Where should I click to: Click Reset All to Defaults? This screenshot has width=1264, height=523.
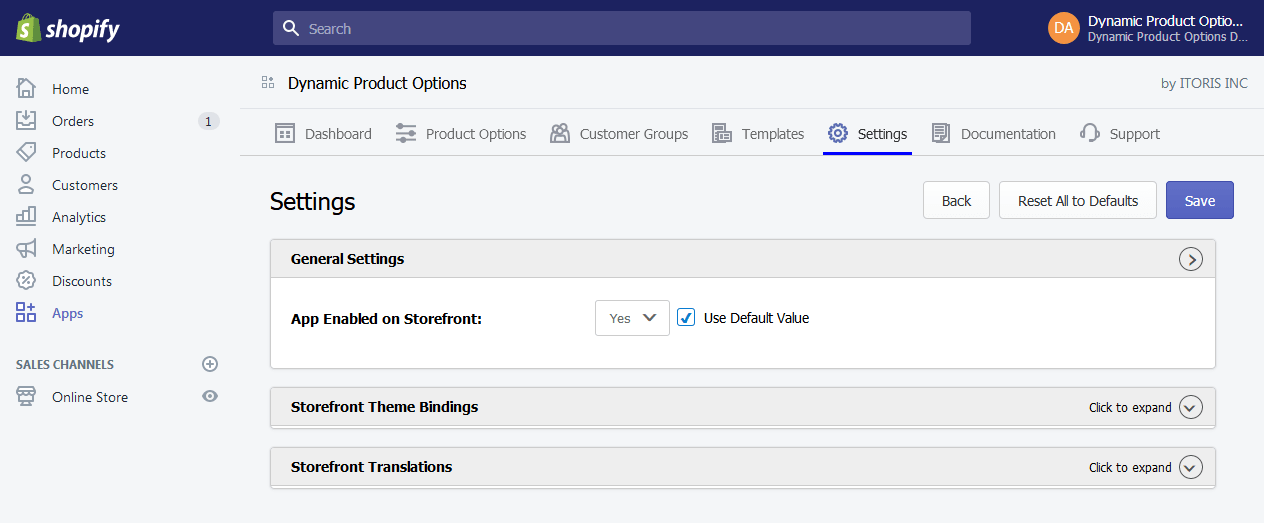pos(1078,200)
